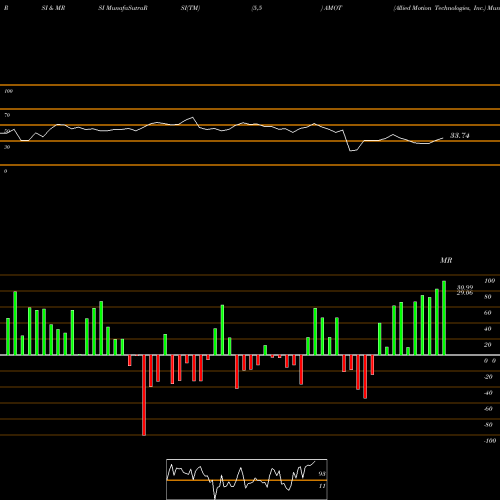Select the 29.06 value beside the histogram
500x500 pixels.
pyautogui.click(x=465, y=293)
